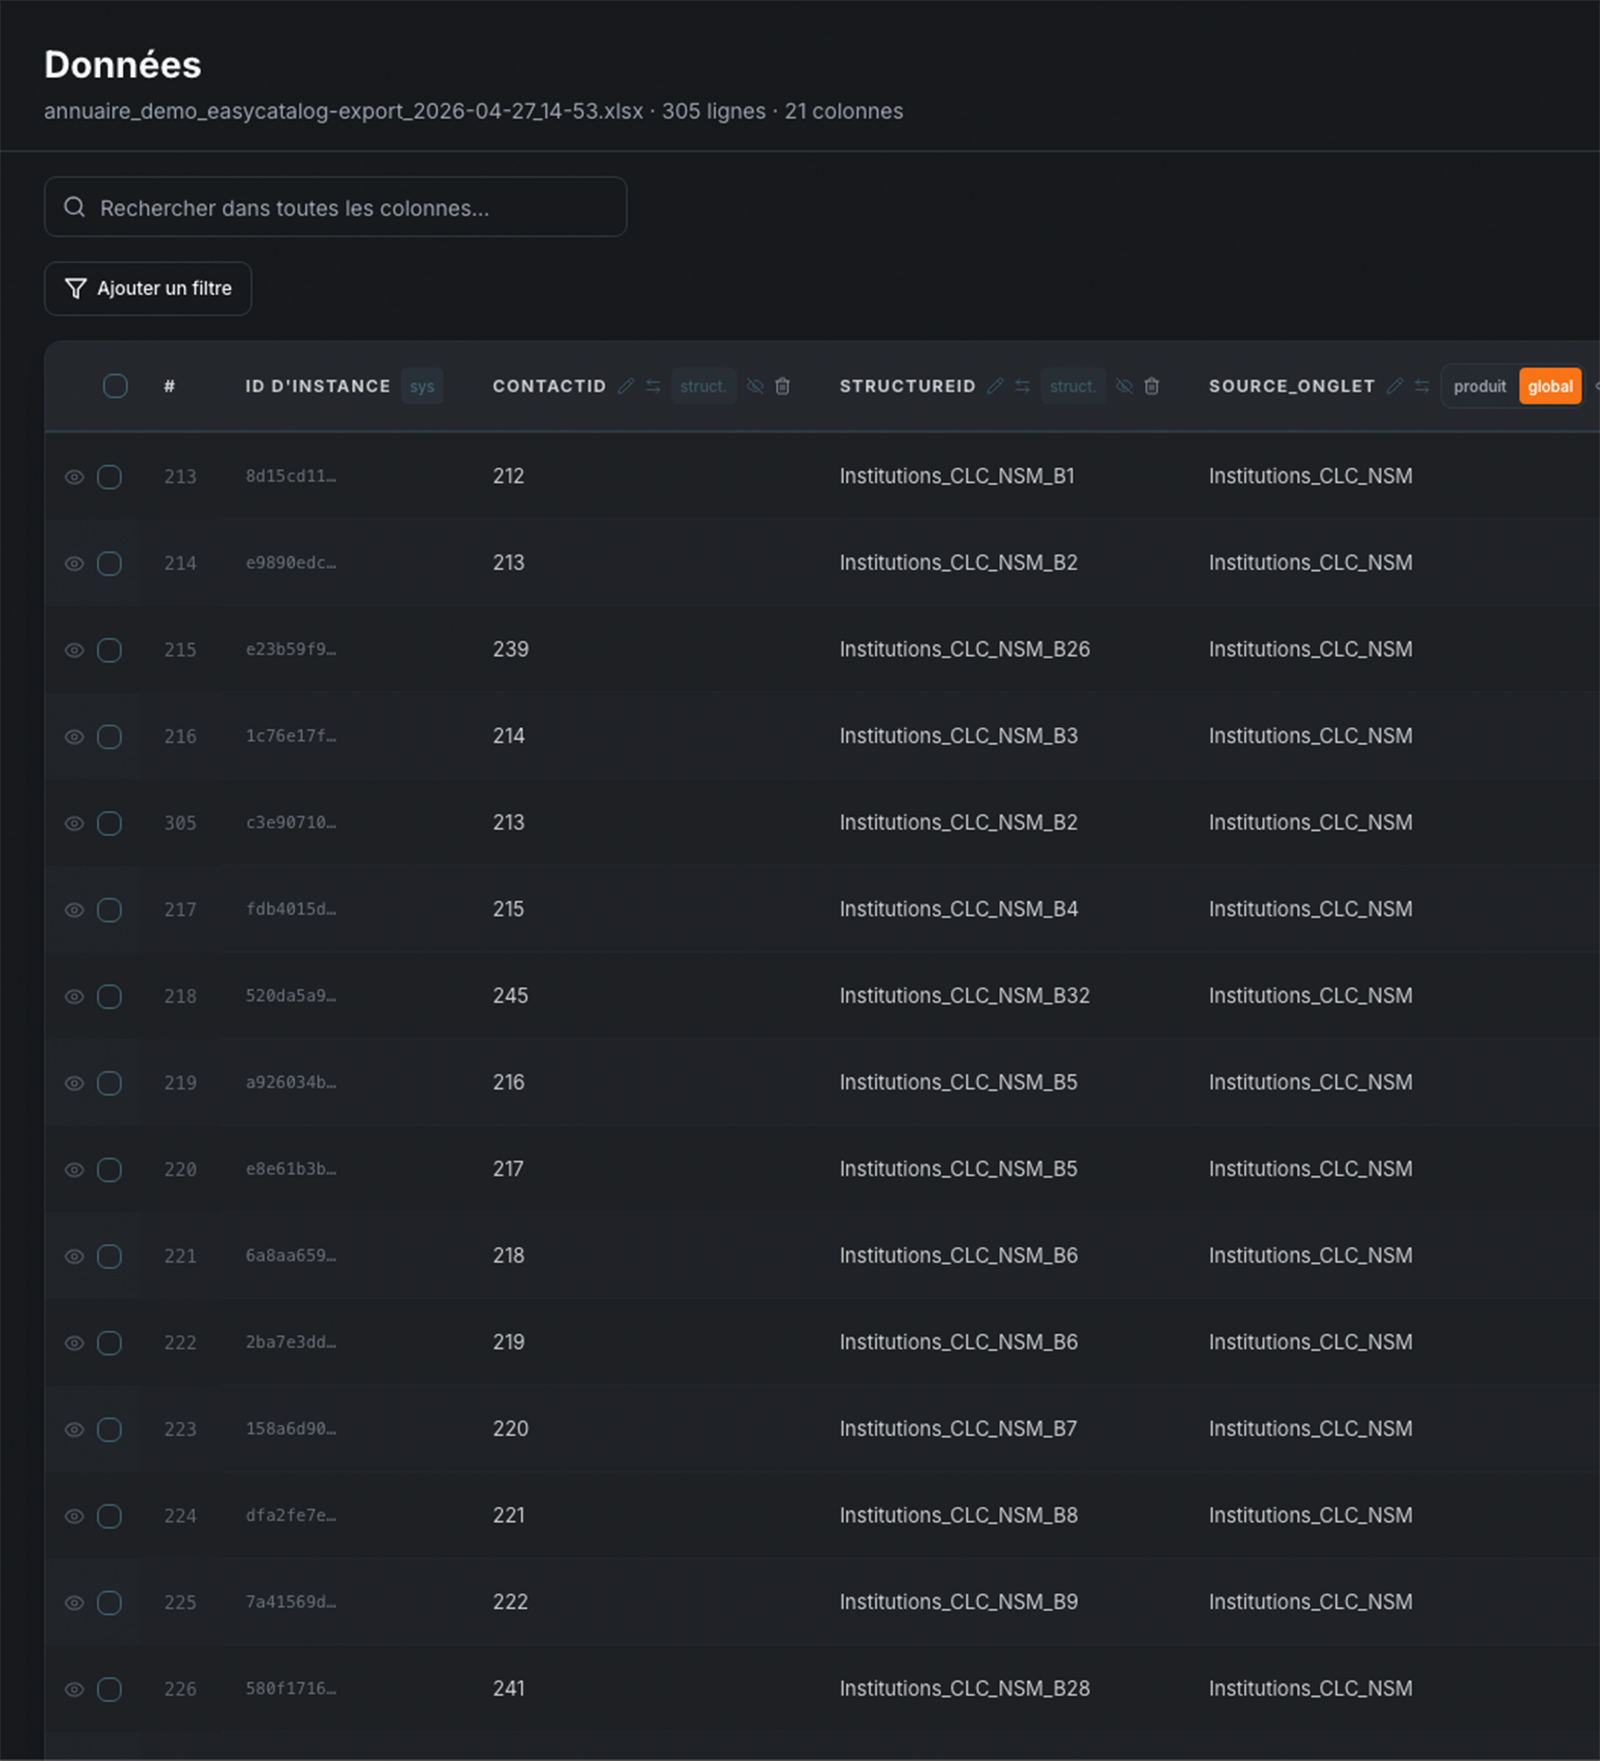The image size is (1600, 1761).
Task: Click the search field for all columns
Action: 336,207
